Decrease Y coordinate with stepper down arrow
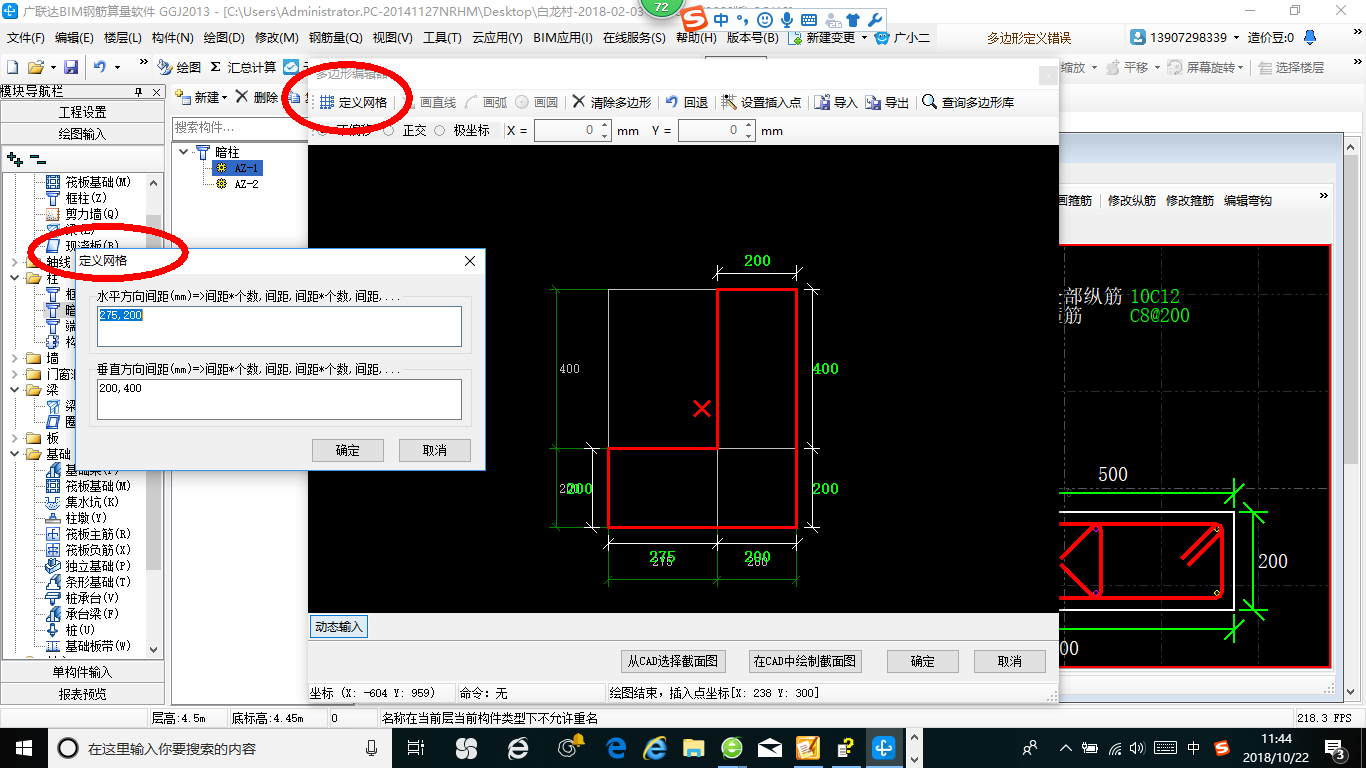Screen dimensions: 1366x768 tap(748, 135)
